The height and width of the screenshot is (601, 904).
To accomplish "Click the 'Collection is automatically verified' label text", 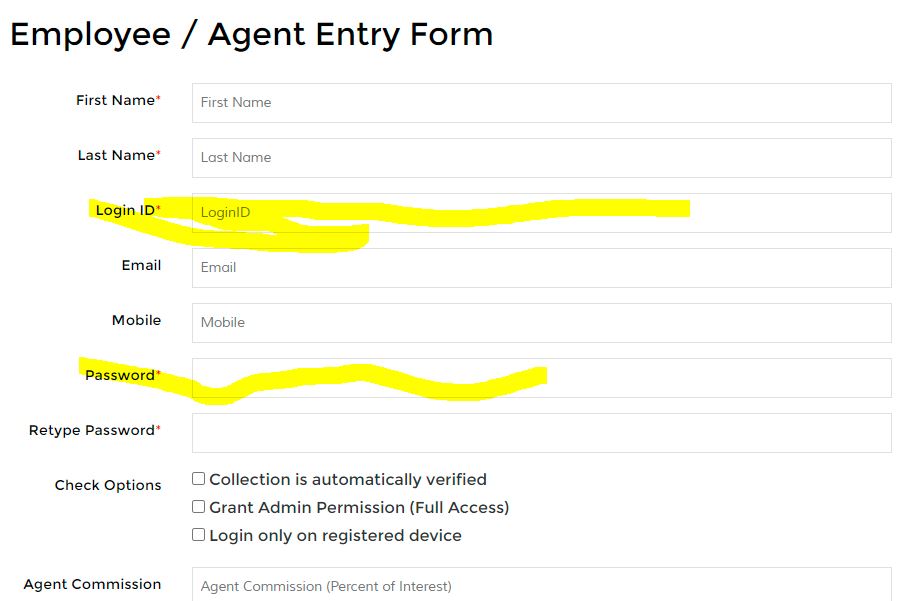I will (348, 479).
